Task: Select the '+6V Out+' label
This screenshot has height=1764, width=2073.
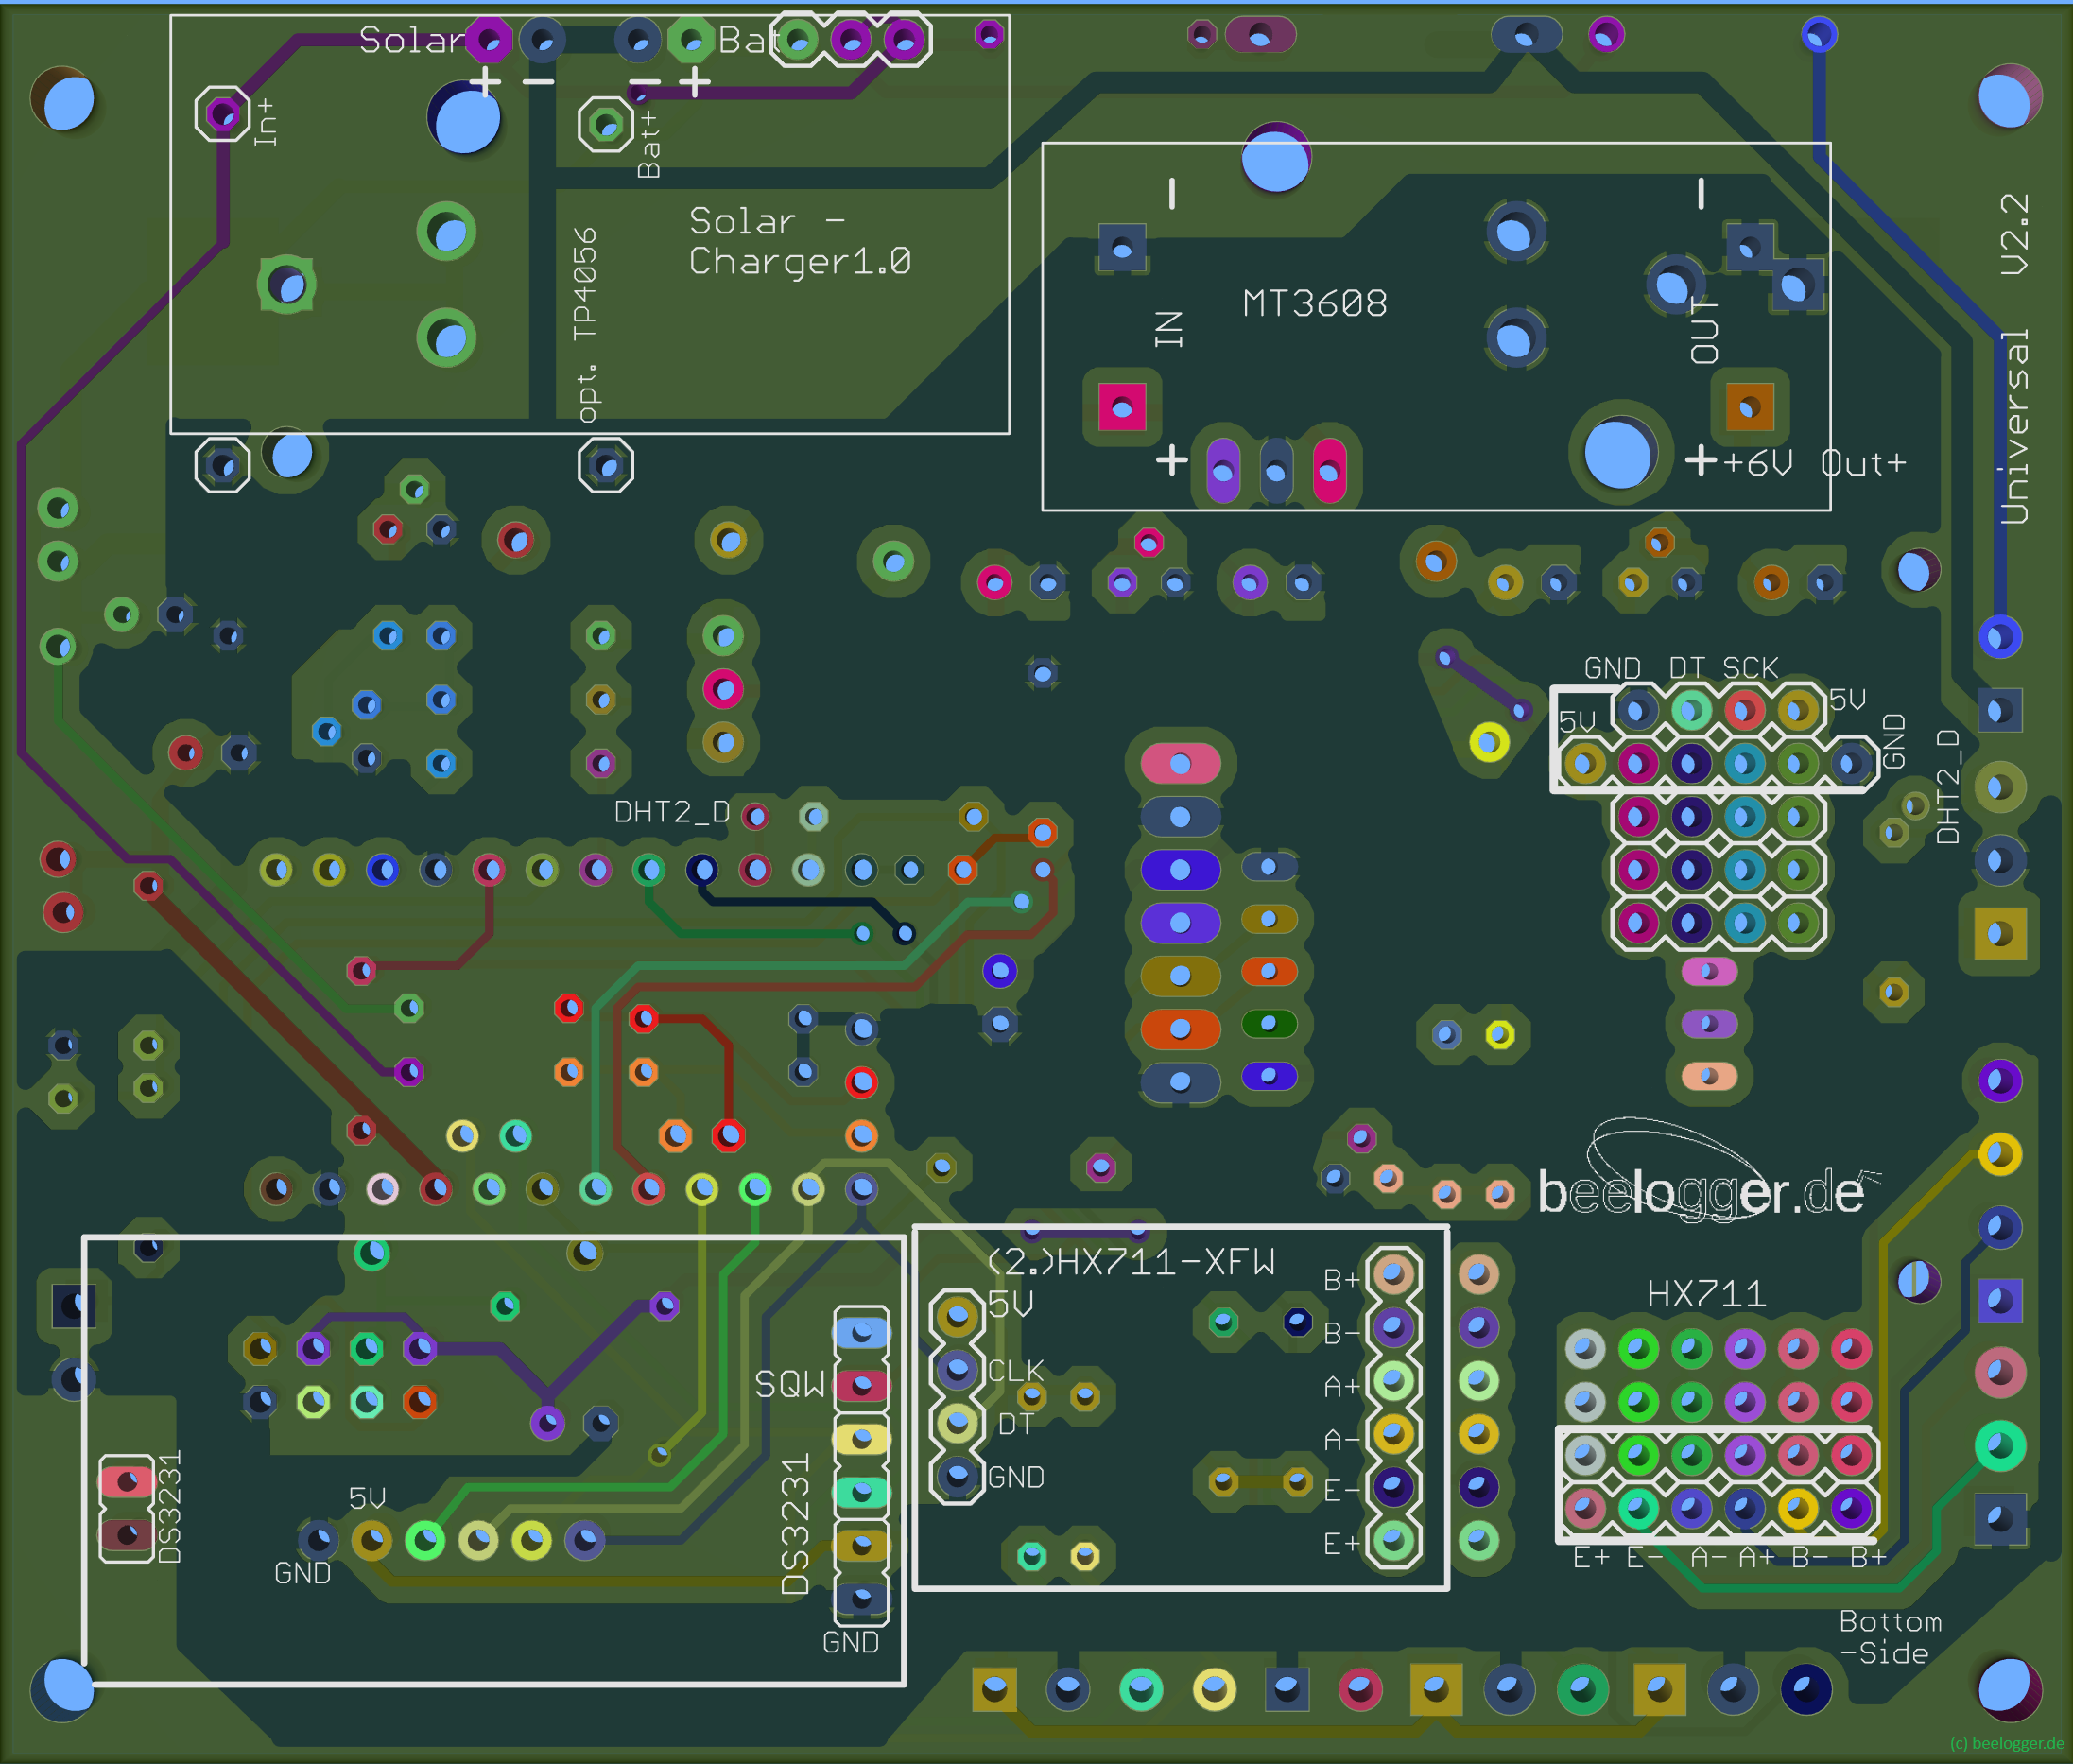Action: [1815, 463]
